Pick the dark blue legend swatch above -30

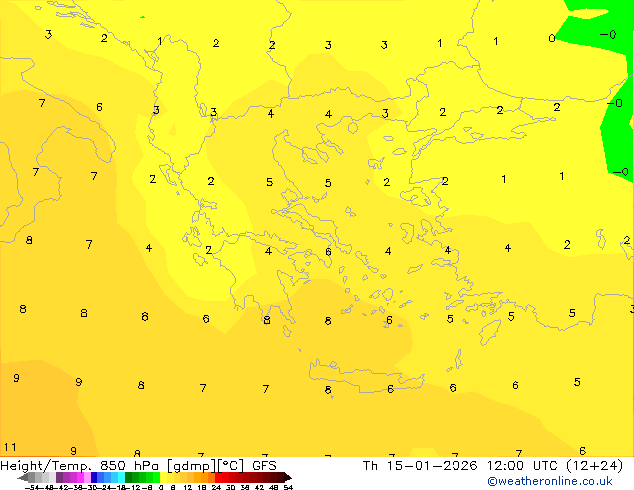(94, 477)
